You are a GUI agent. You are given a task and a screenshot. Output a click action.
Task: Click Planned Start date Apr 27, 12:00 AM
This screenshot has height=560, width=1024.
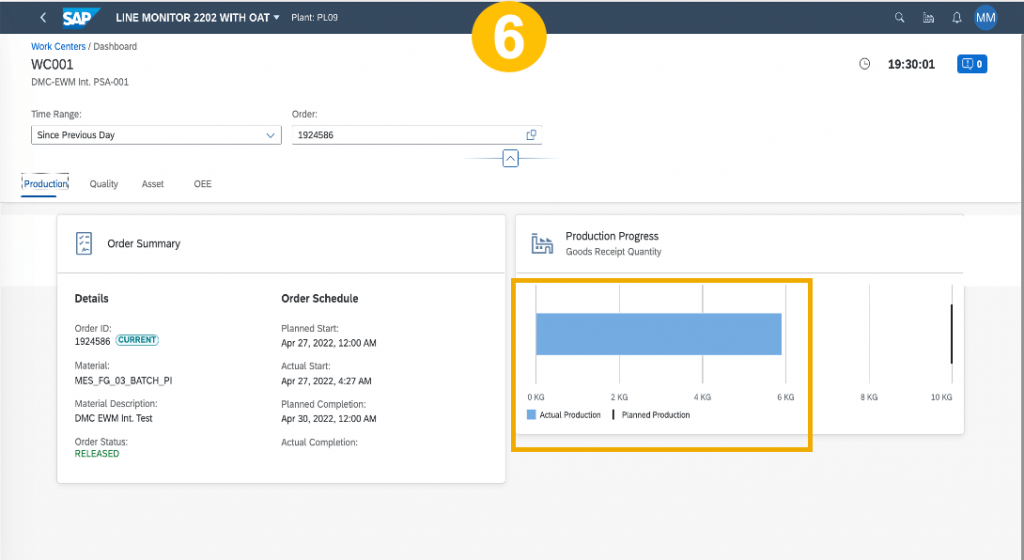(x=328, y=343)
